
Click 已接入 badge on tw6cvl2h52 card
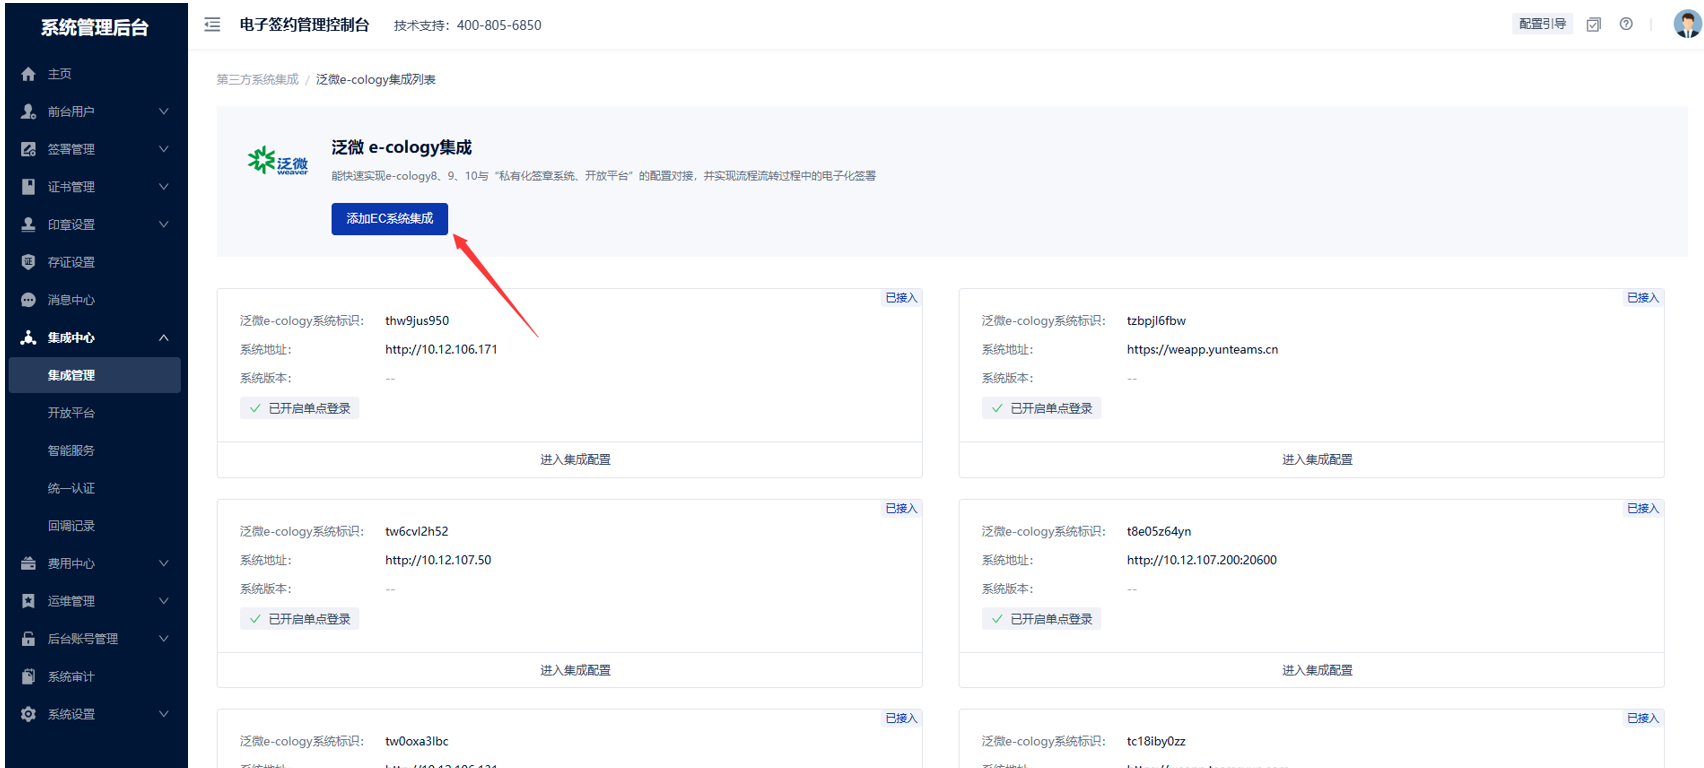[901, 508]
